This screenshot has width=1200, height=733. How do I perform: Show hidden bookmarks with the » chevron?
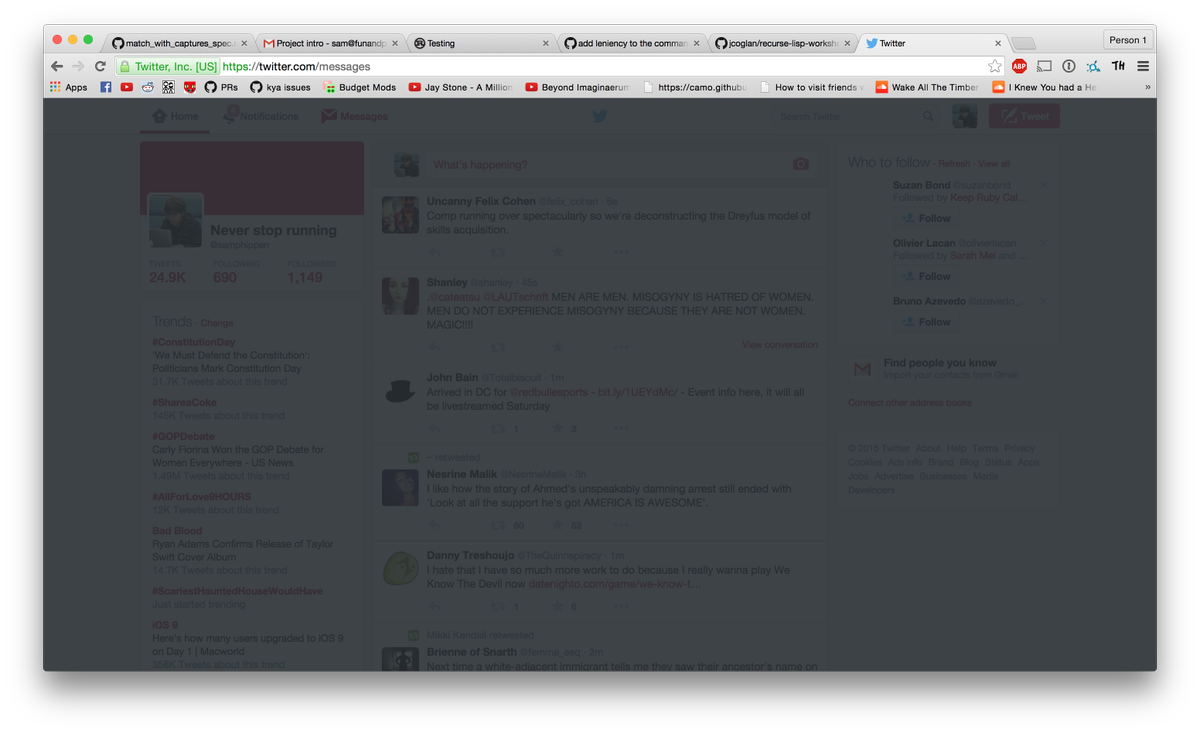pos(1147,87)
